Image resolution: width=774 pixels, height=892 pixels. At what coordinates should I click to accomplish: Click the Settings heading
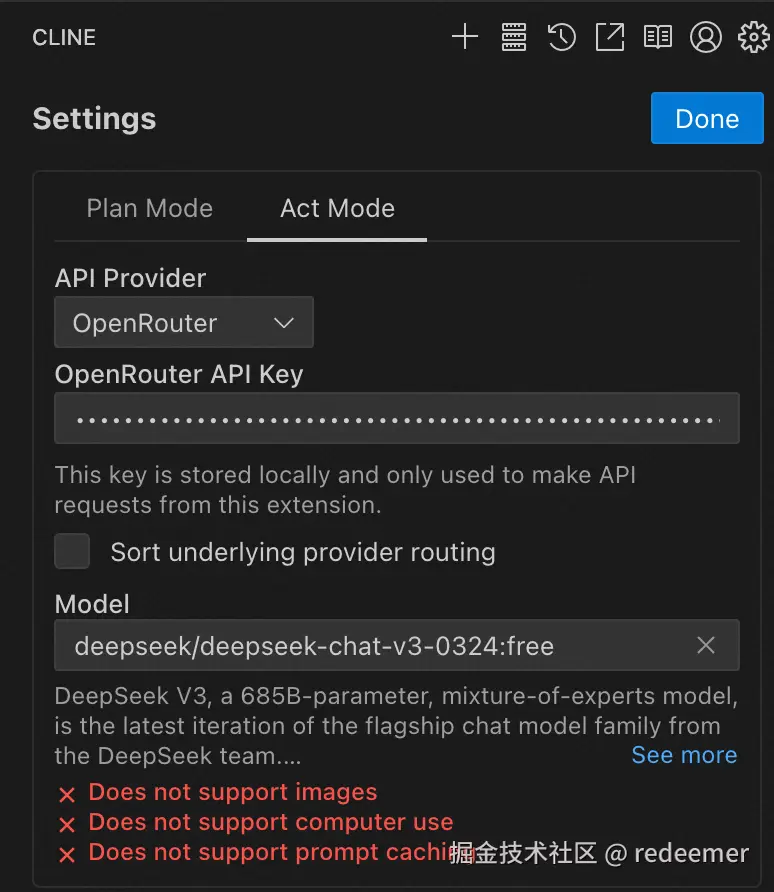click(x=94, y=119)
